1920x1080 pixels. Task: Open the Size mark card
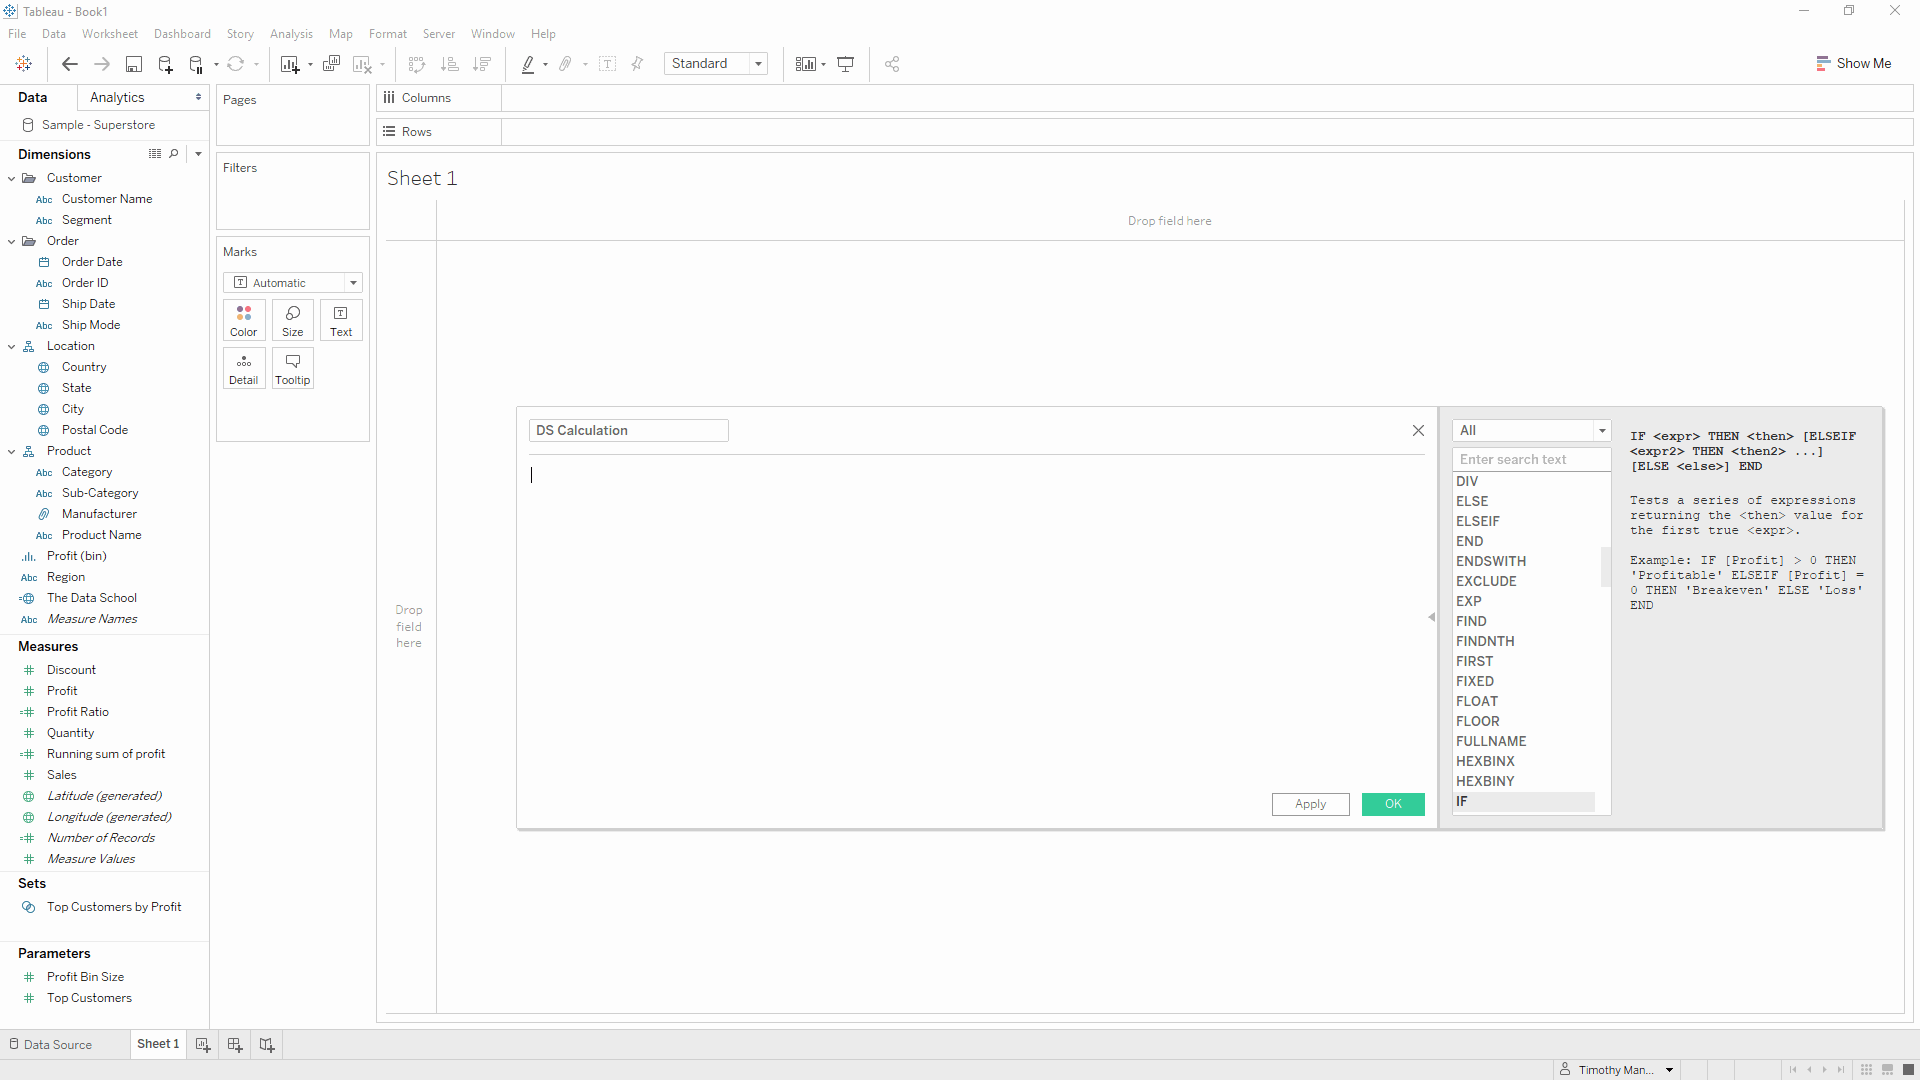293,321
